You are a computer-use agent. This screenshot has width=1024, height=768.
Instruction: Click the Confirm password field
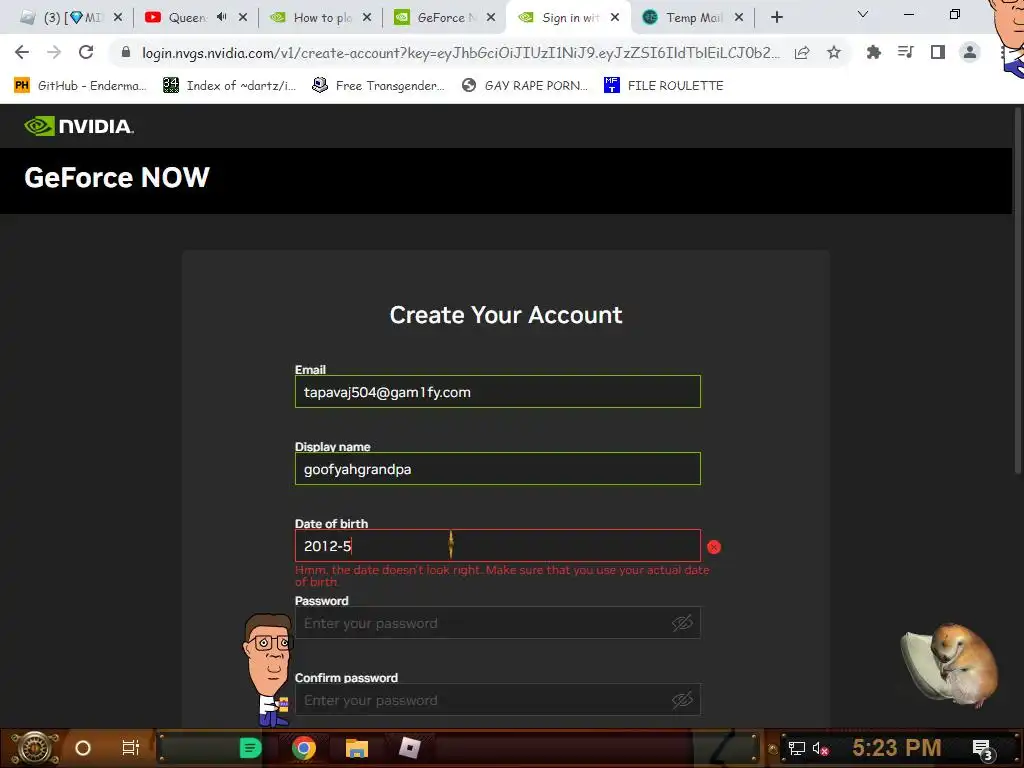pyautogui.click(x=498, y=700)
